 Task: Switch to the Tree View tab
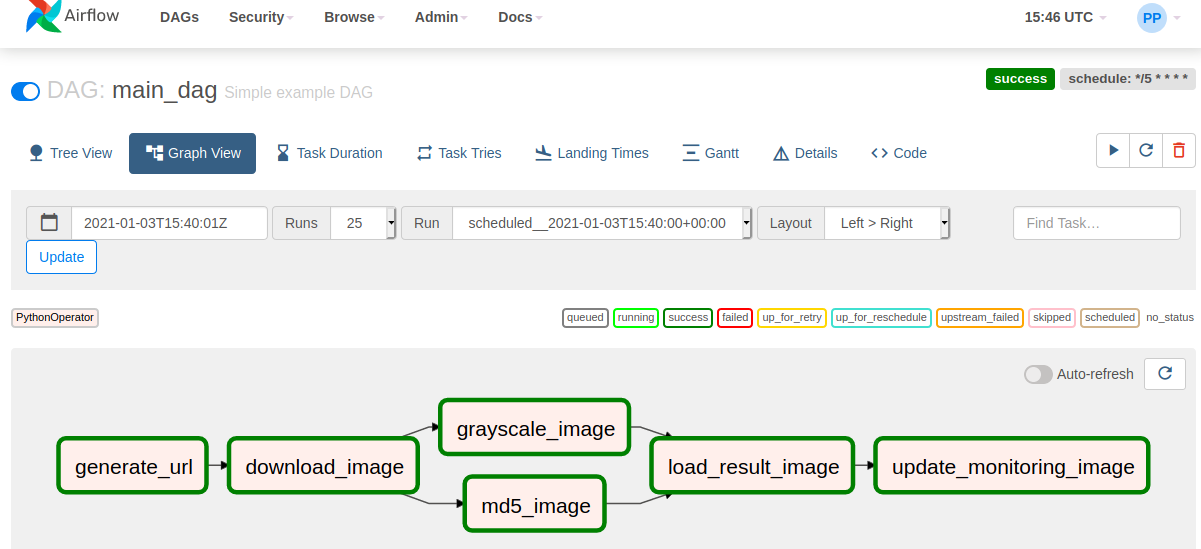70,153
